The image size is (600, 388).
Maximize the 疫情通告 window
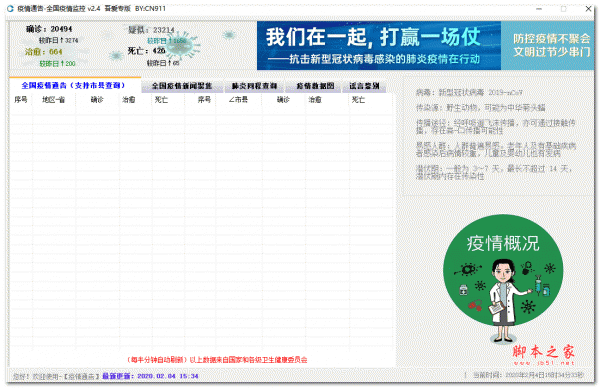tap(564, 8)
